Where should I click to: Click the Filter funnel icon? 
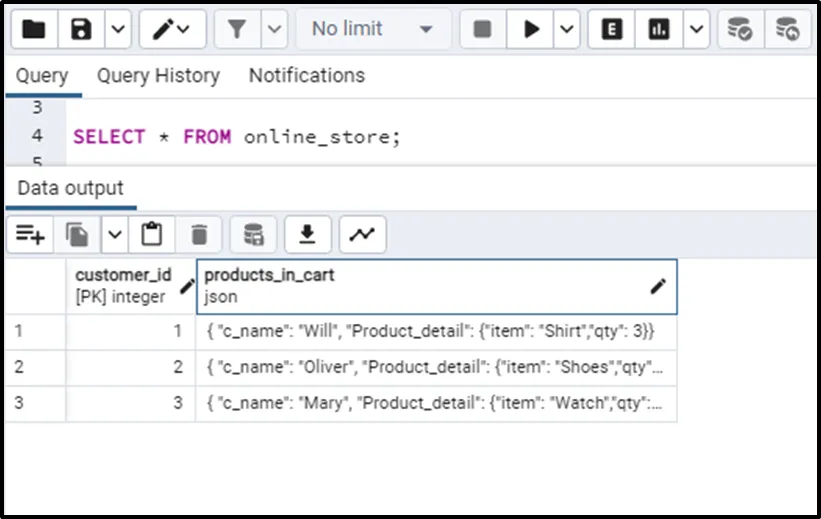[237, 30]
